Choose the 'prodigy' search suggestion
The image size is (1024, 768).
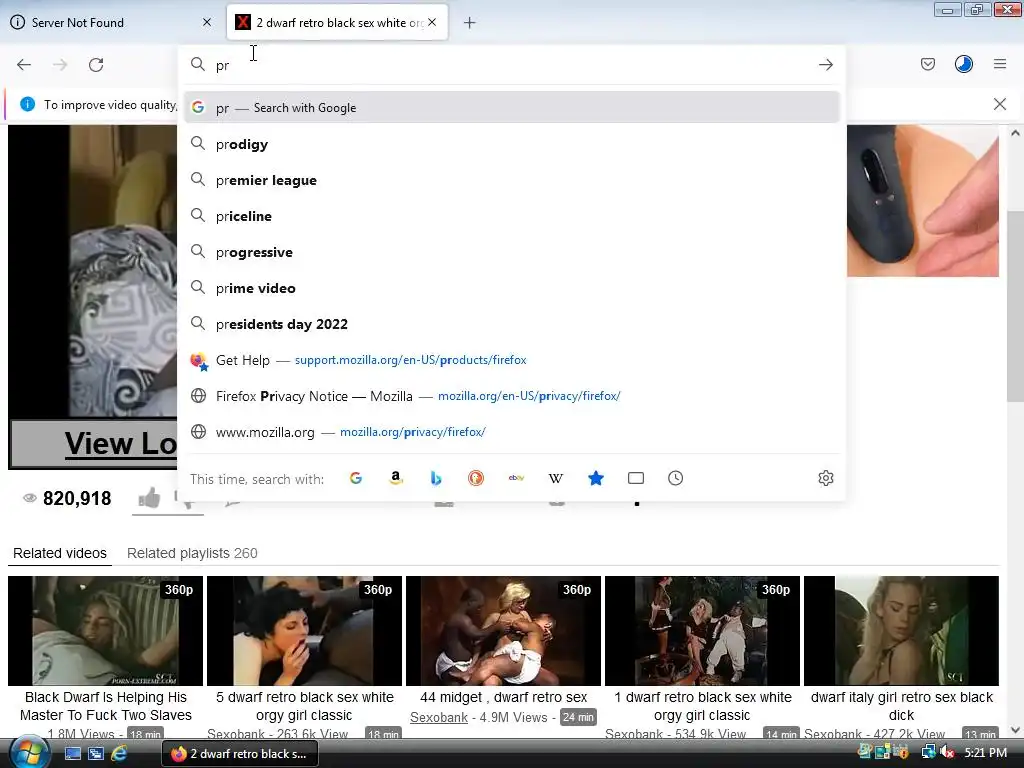[511, 144]
